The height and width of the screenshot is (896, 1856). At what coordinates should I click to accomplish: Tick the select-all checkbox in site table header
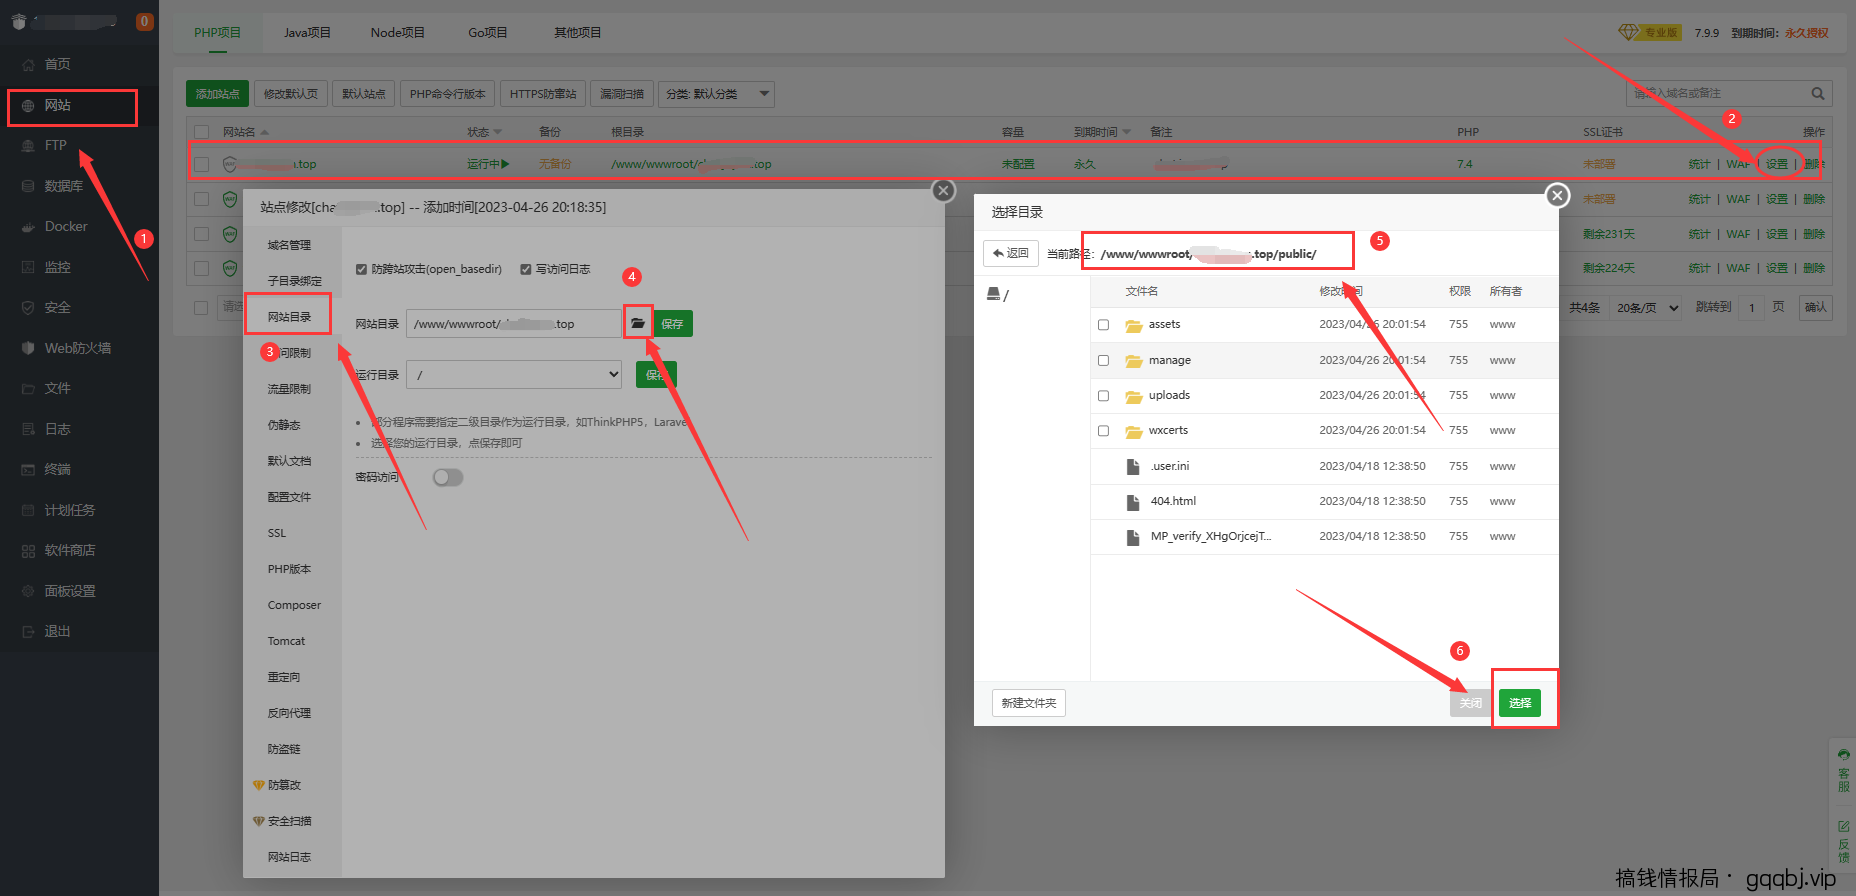coord(202,132)
